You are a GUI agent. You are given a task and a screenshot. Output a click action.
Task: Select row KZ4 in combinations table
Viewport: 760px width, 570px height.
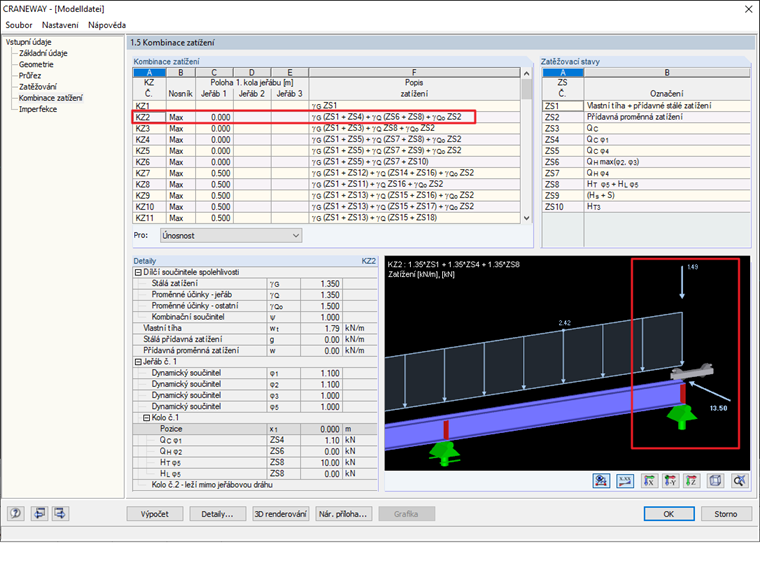tap(327, 140)
